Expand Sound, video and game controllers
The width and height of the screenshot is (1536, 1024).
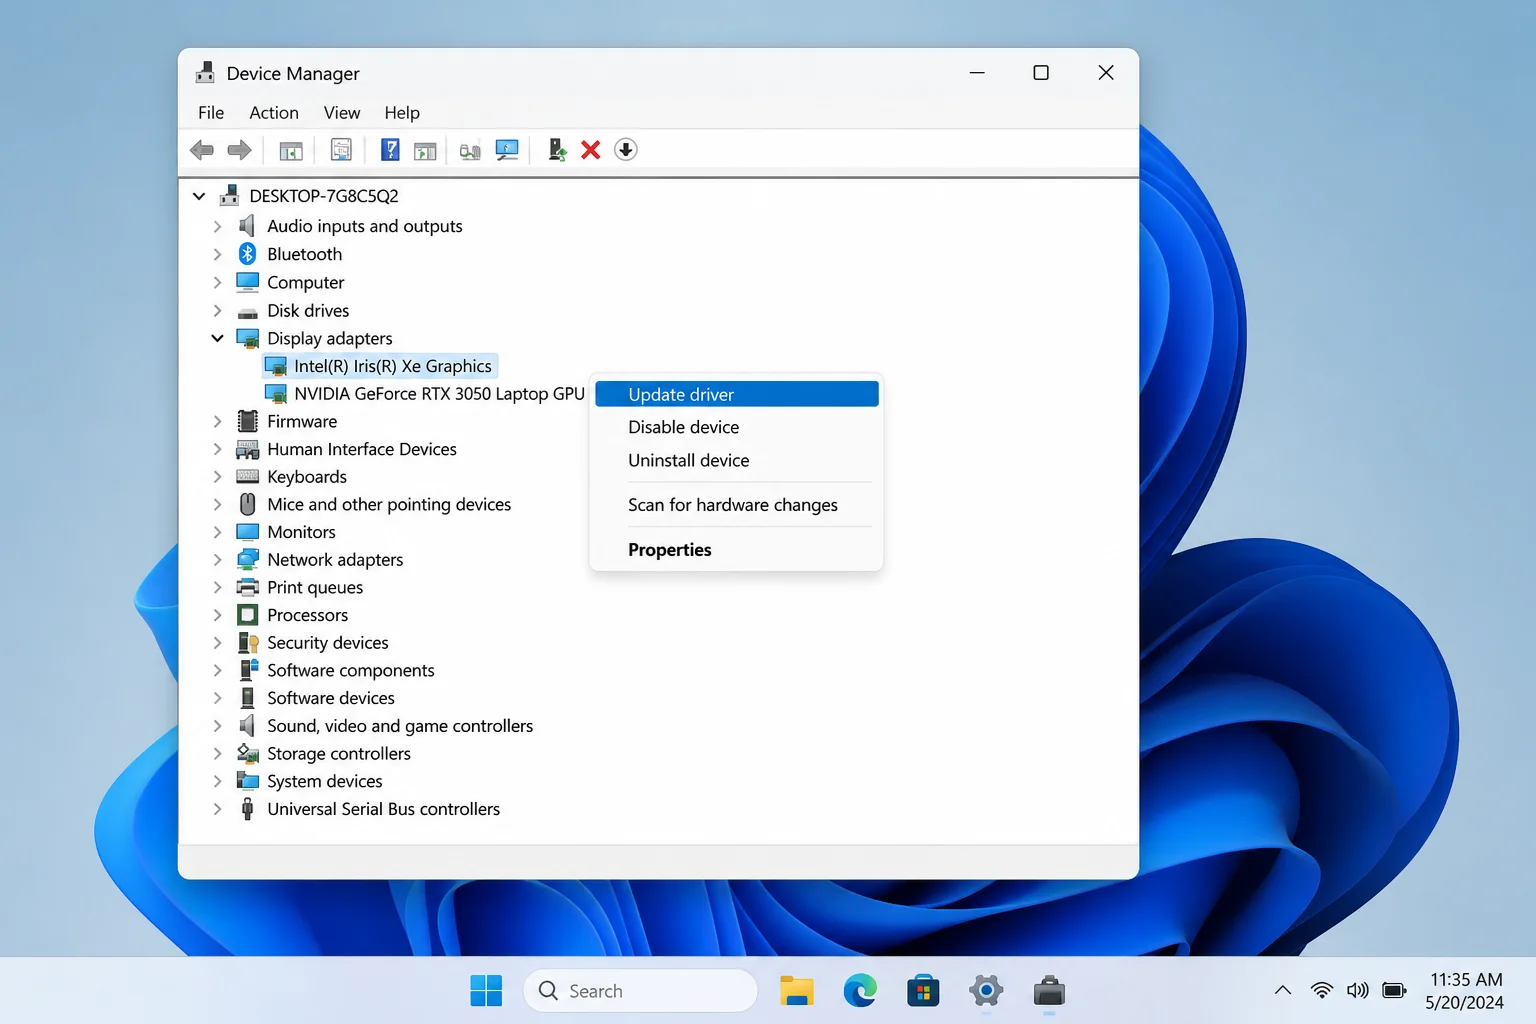pyautogui.click(x=217, y=726)
